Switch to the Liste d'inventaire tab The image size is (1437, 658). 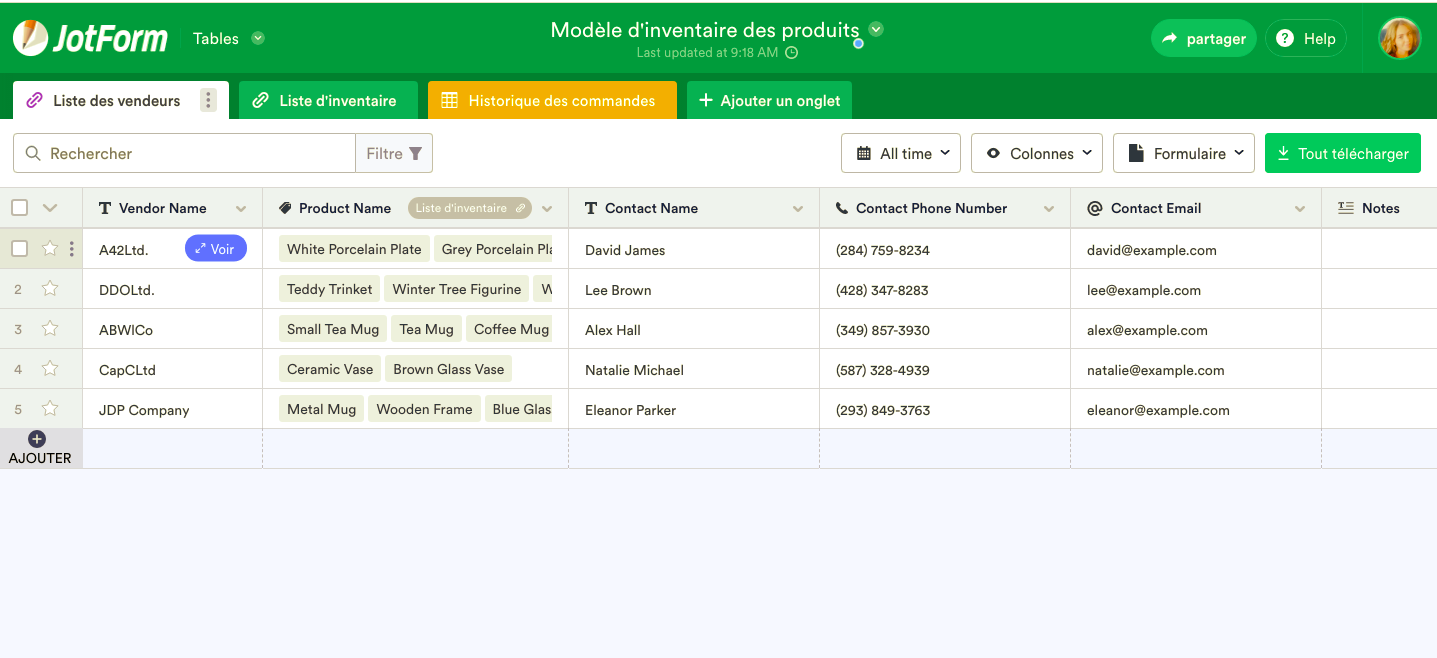(327, 100)
